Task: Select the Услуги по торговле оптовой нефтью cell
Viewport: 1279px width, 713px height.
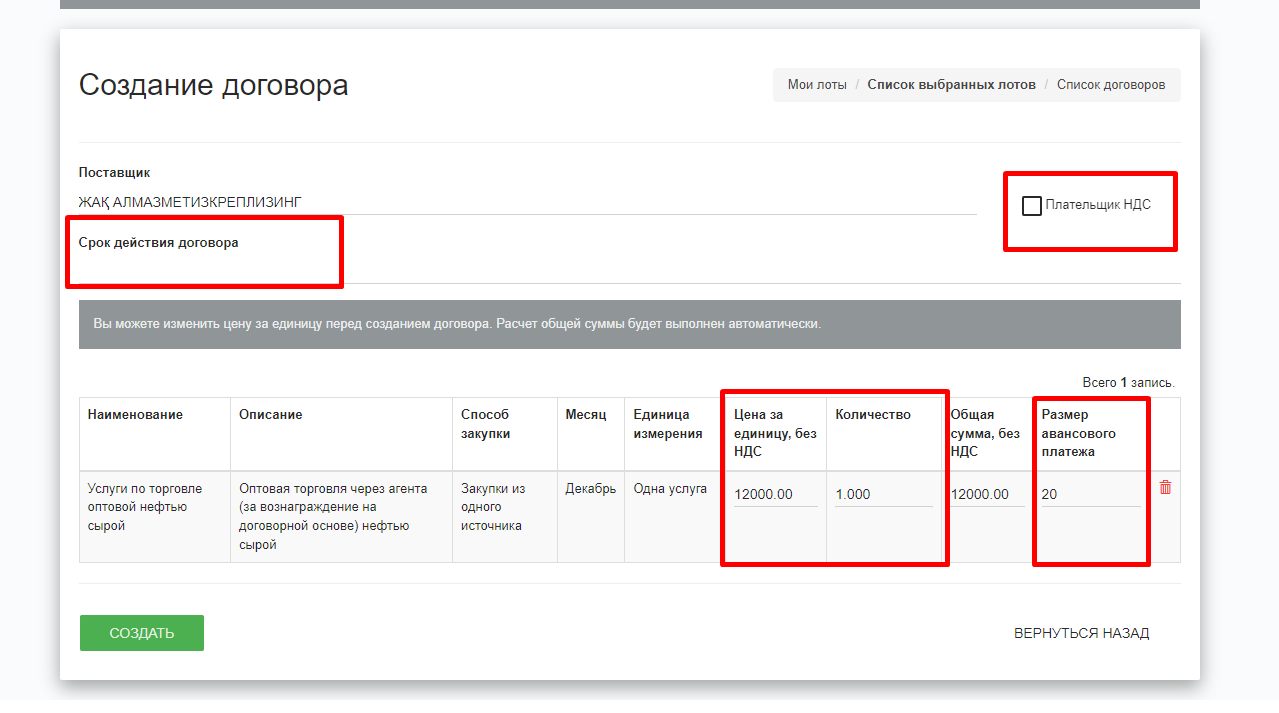Action: click(x=145, y=507)
